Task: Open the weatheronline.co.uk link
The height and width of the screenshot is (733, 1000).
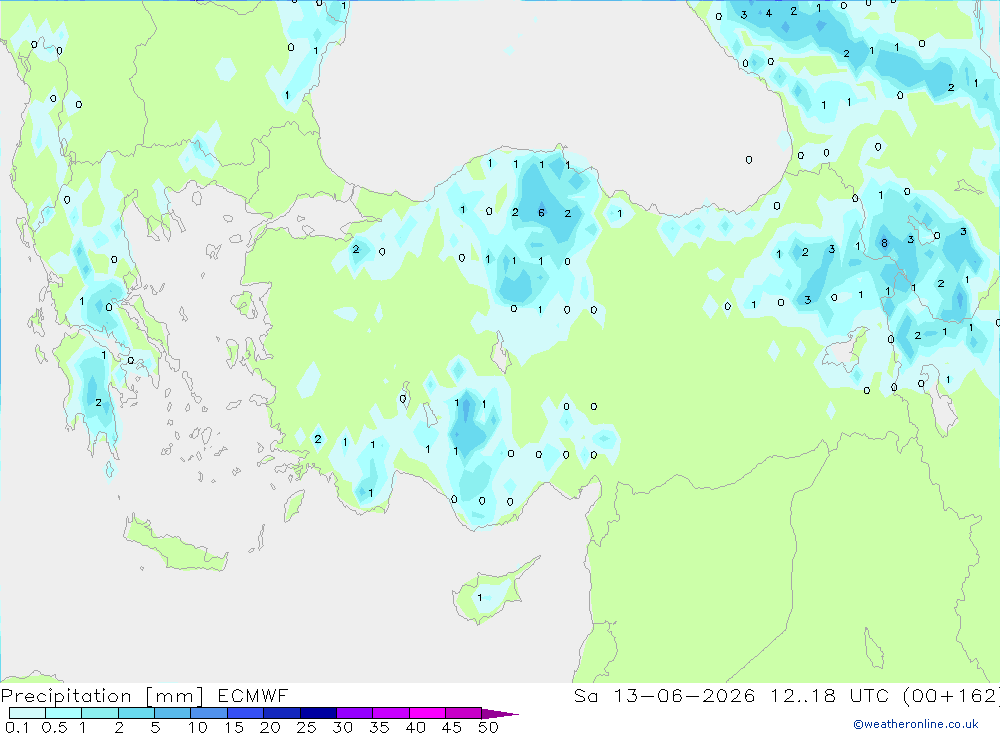Action: [916, 724]
